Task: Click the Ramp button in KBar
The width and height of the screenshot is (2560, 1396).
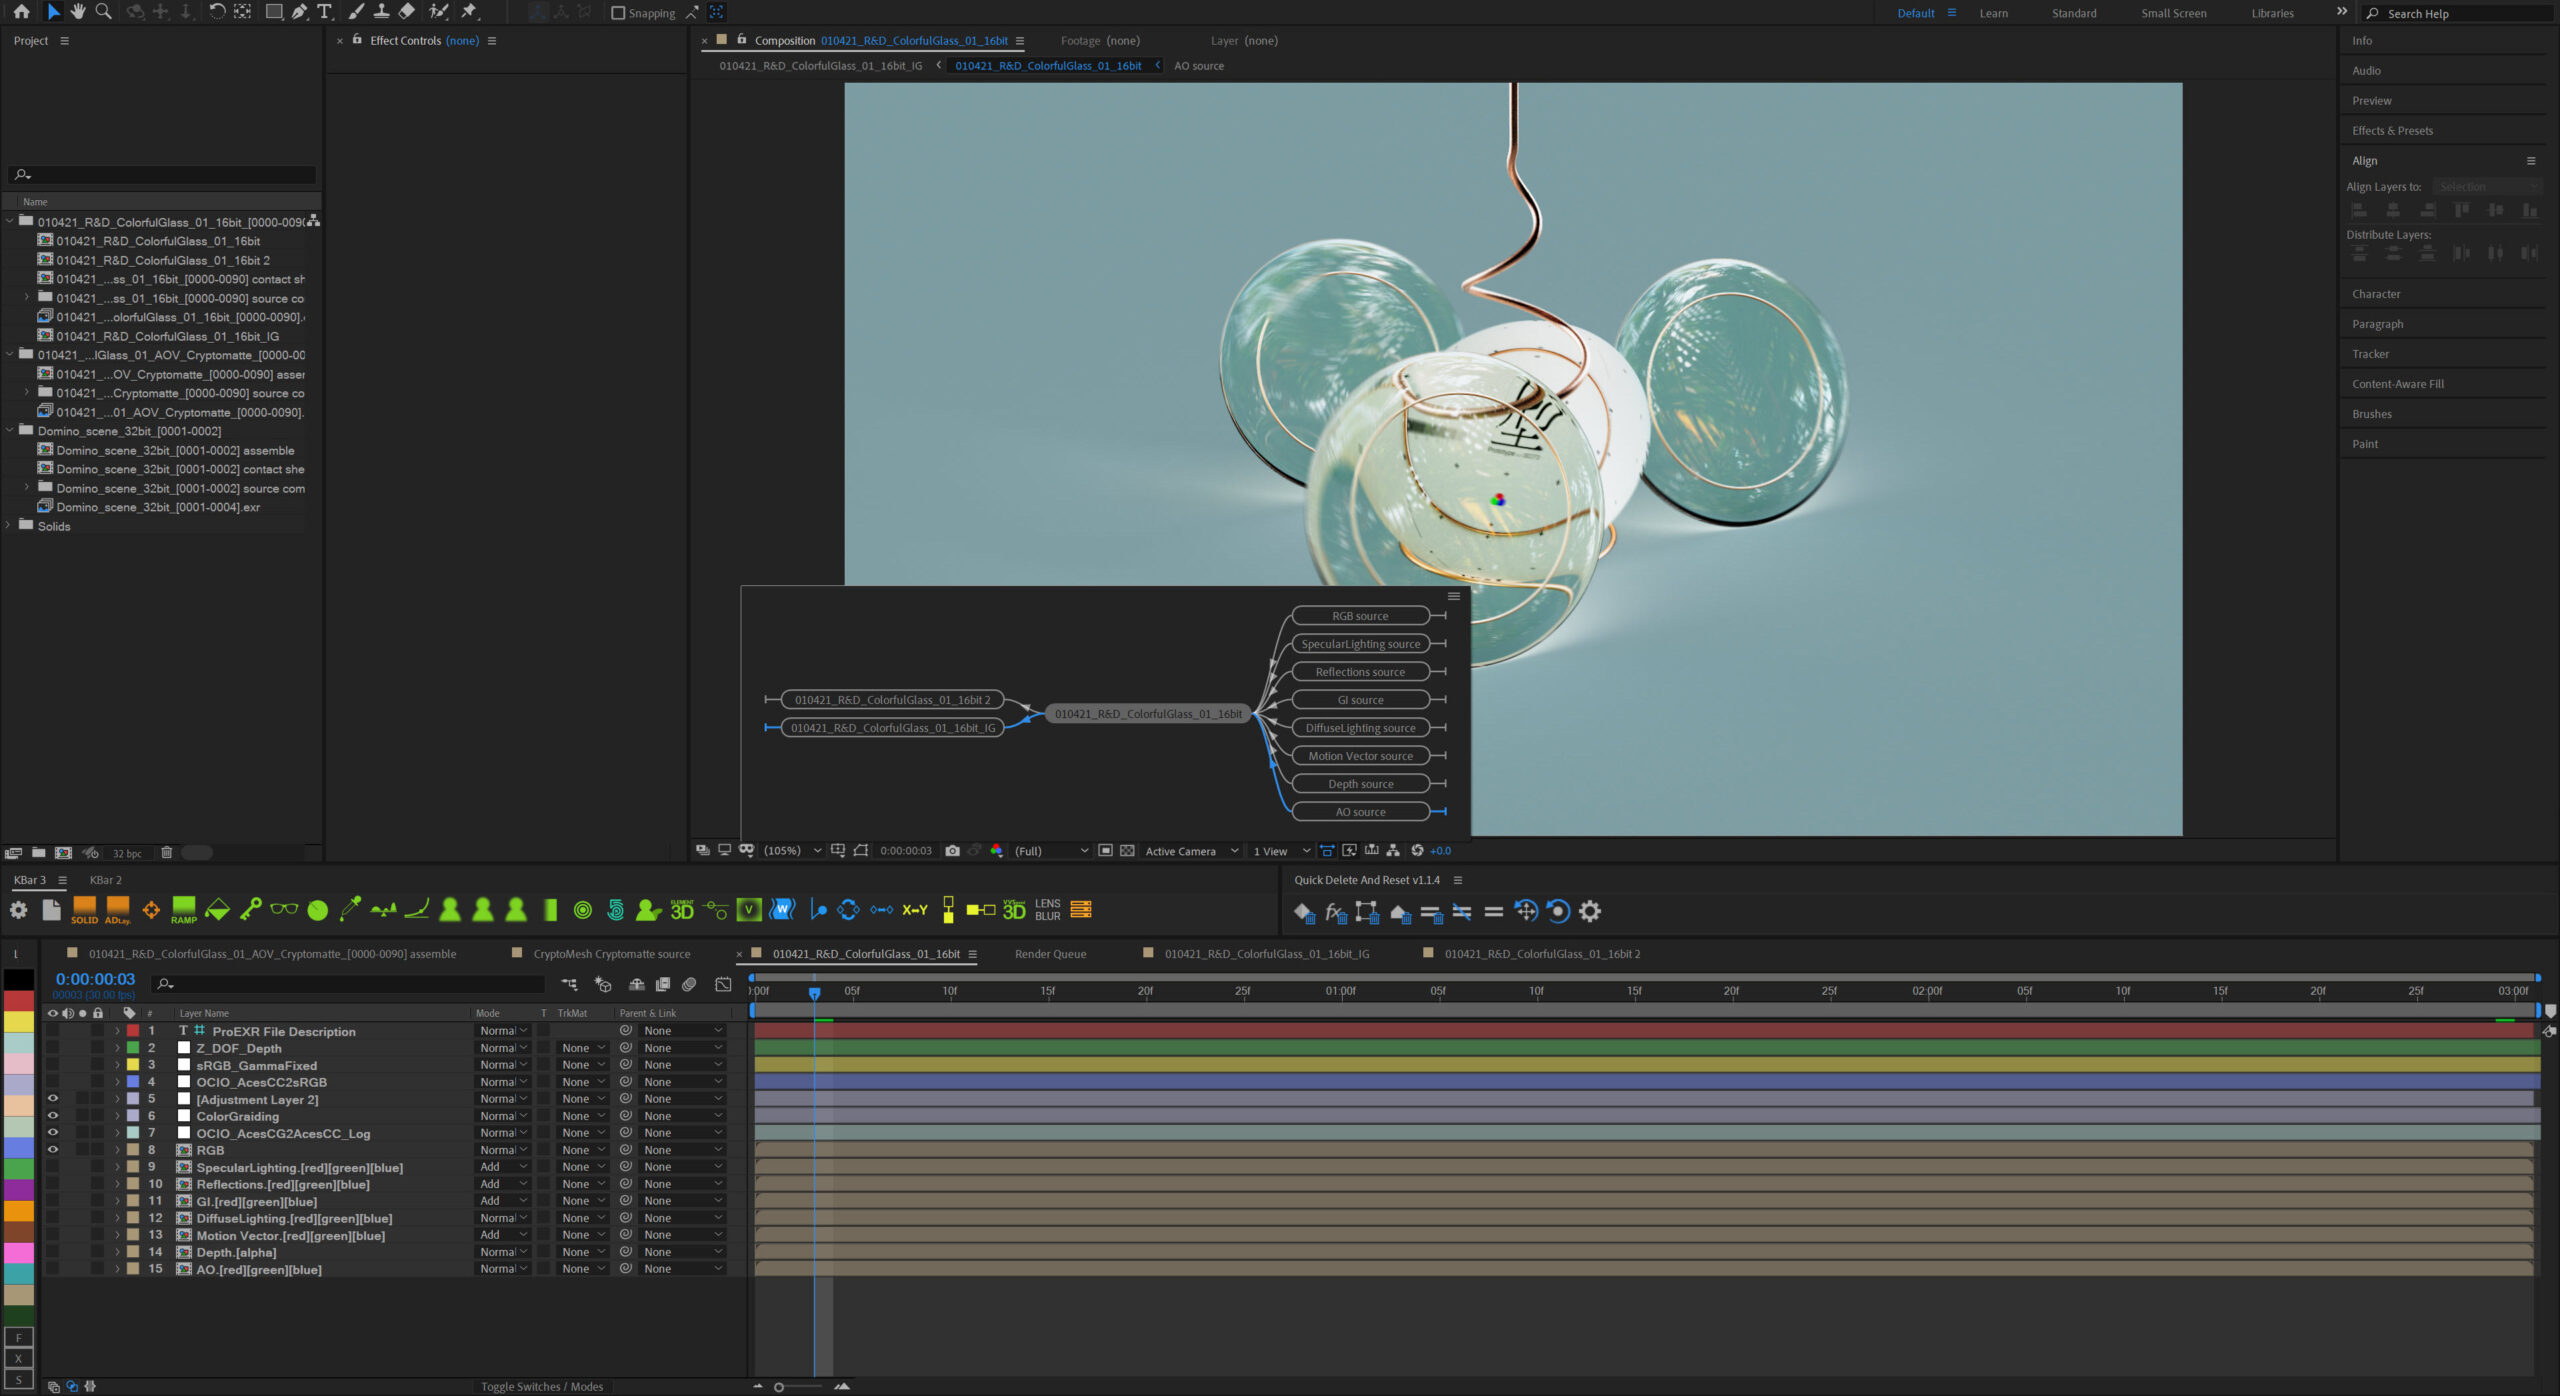Action: pos(184,910)
